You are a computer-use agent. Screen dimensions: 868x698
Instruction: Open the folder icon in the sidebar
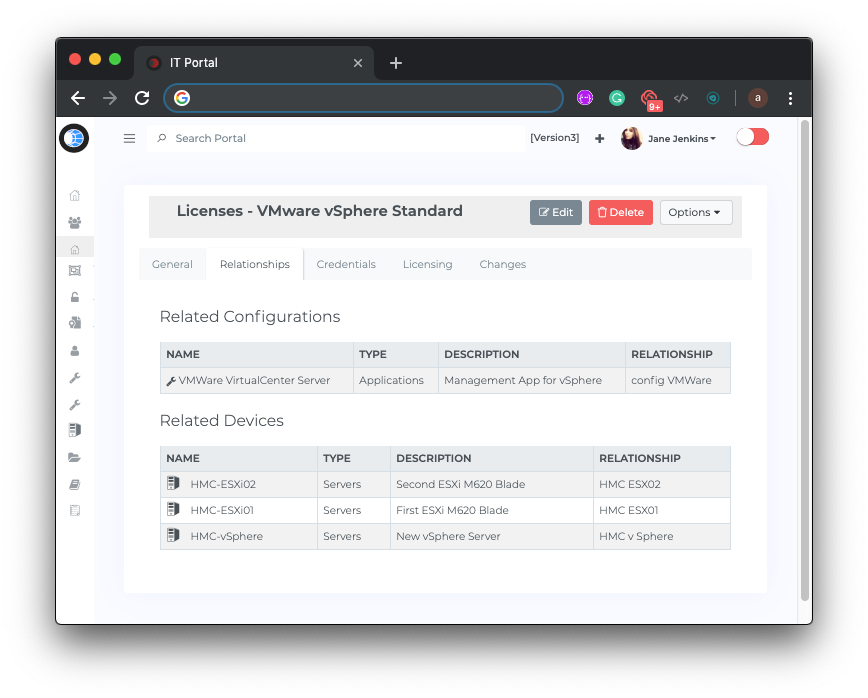coord(74,457)
